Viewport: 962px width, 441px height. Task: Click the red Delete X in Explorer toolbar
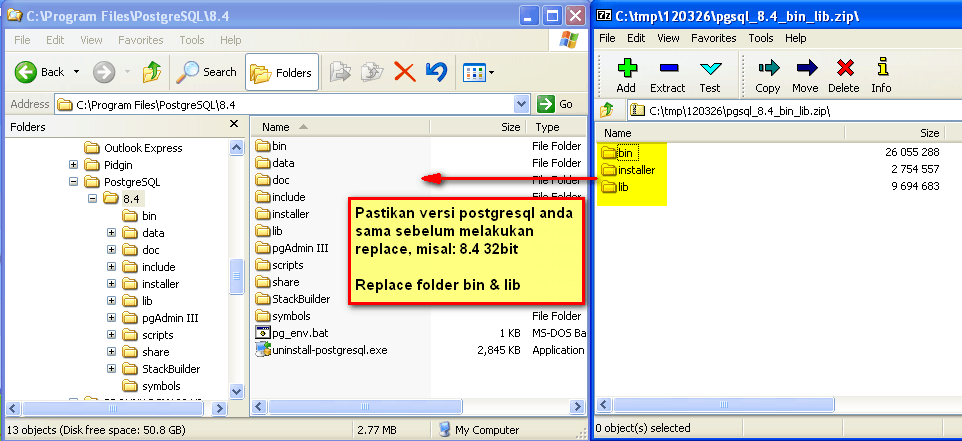(404, 72)
